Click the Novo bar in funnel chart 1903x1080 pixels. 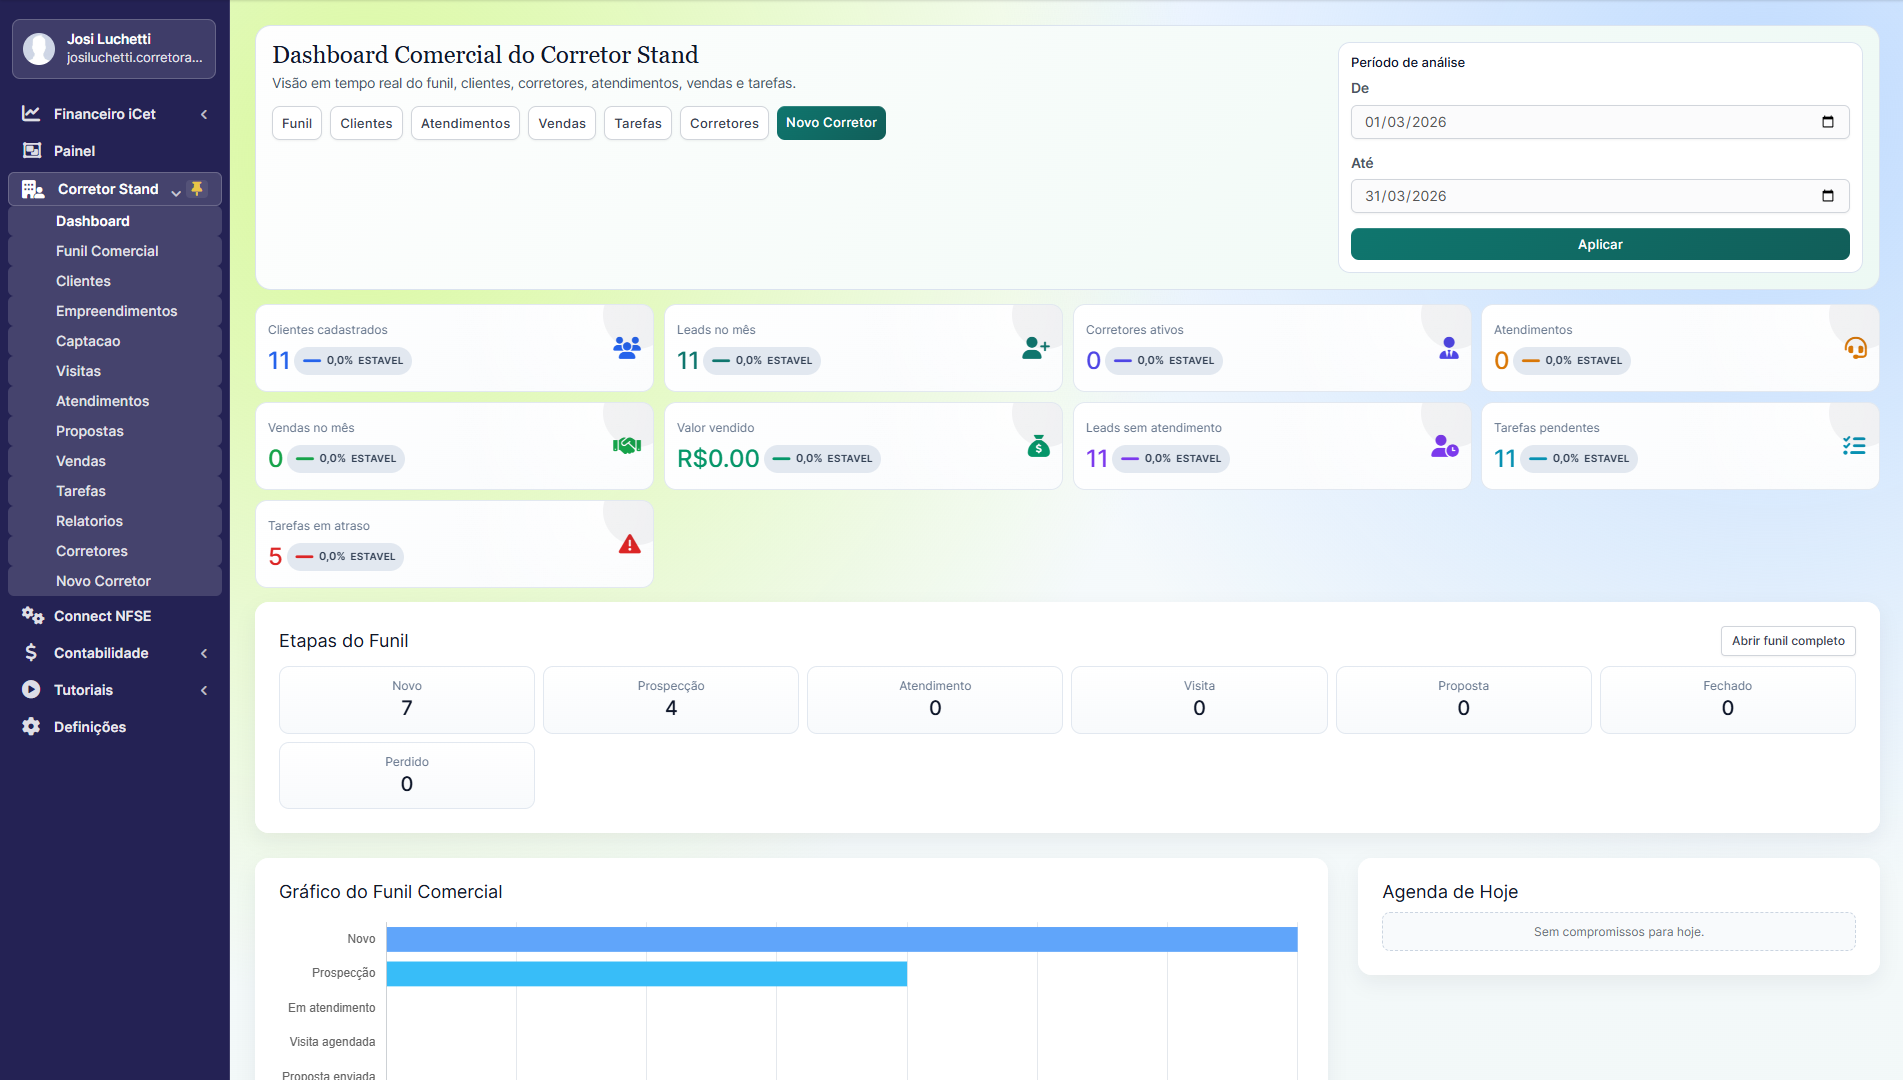(x=841, y=939)
